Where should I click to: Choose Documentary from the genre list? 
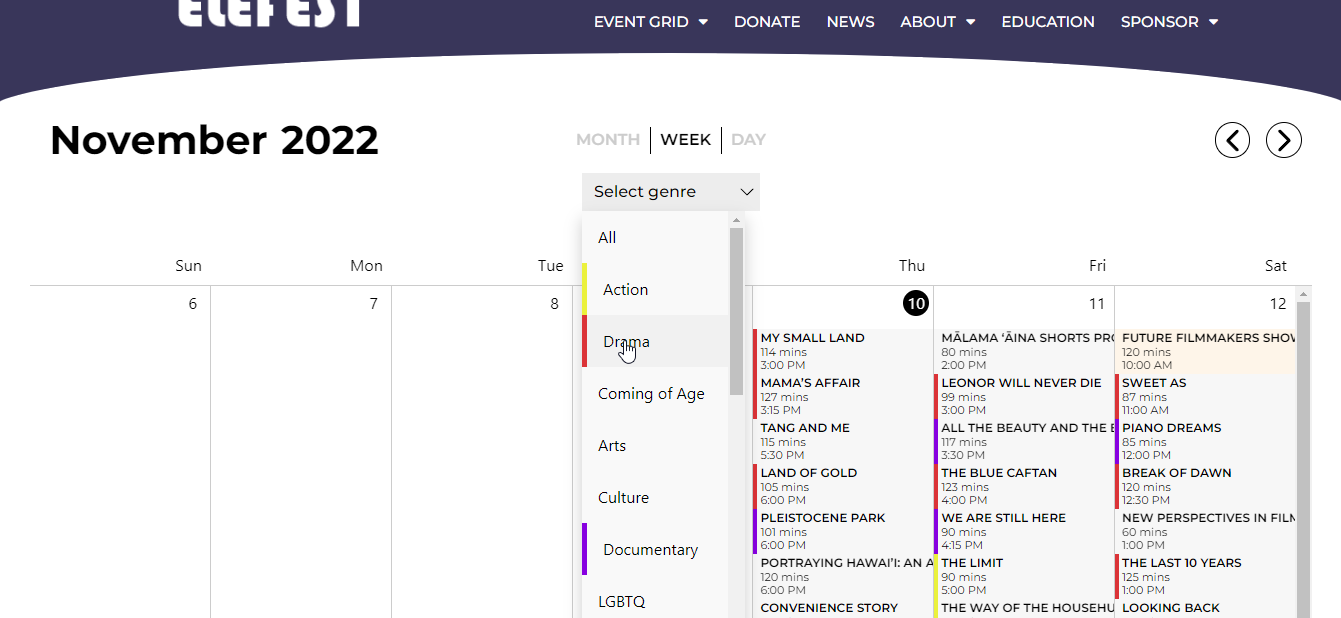point(650,550)
